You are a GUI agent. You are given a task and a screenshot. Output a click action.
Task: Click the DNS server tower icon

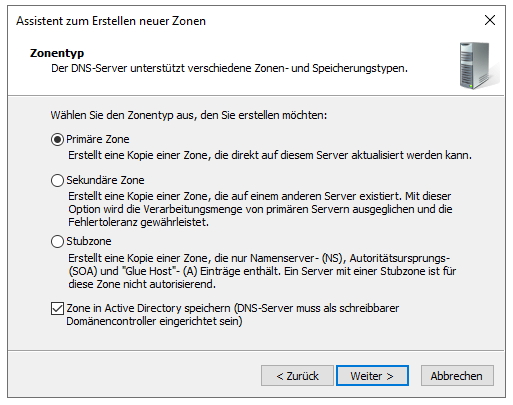(479, 65)
